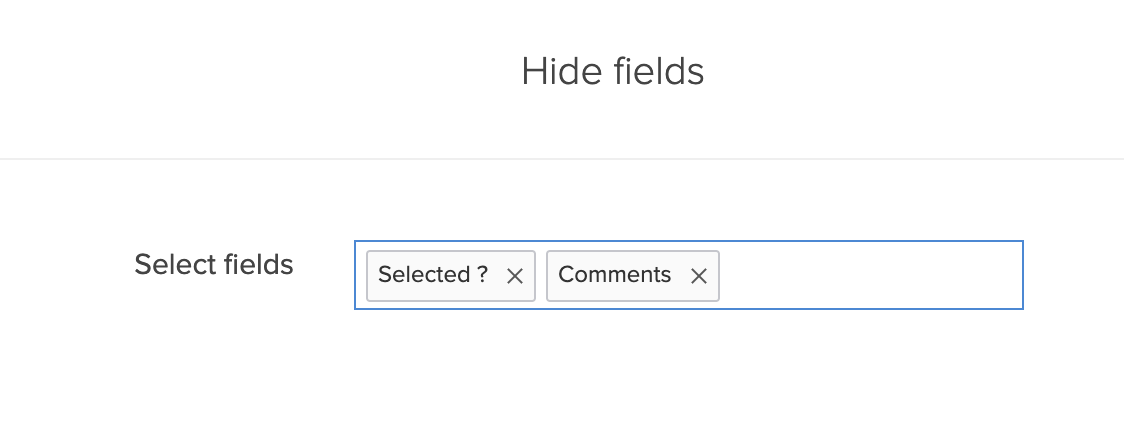Show available fields in the selector combo box

(x=868, y=275)
